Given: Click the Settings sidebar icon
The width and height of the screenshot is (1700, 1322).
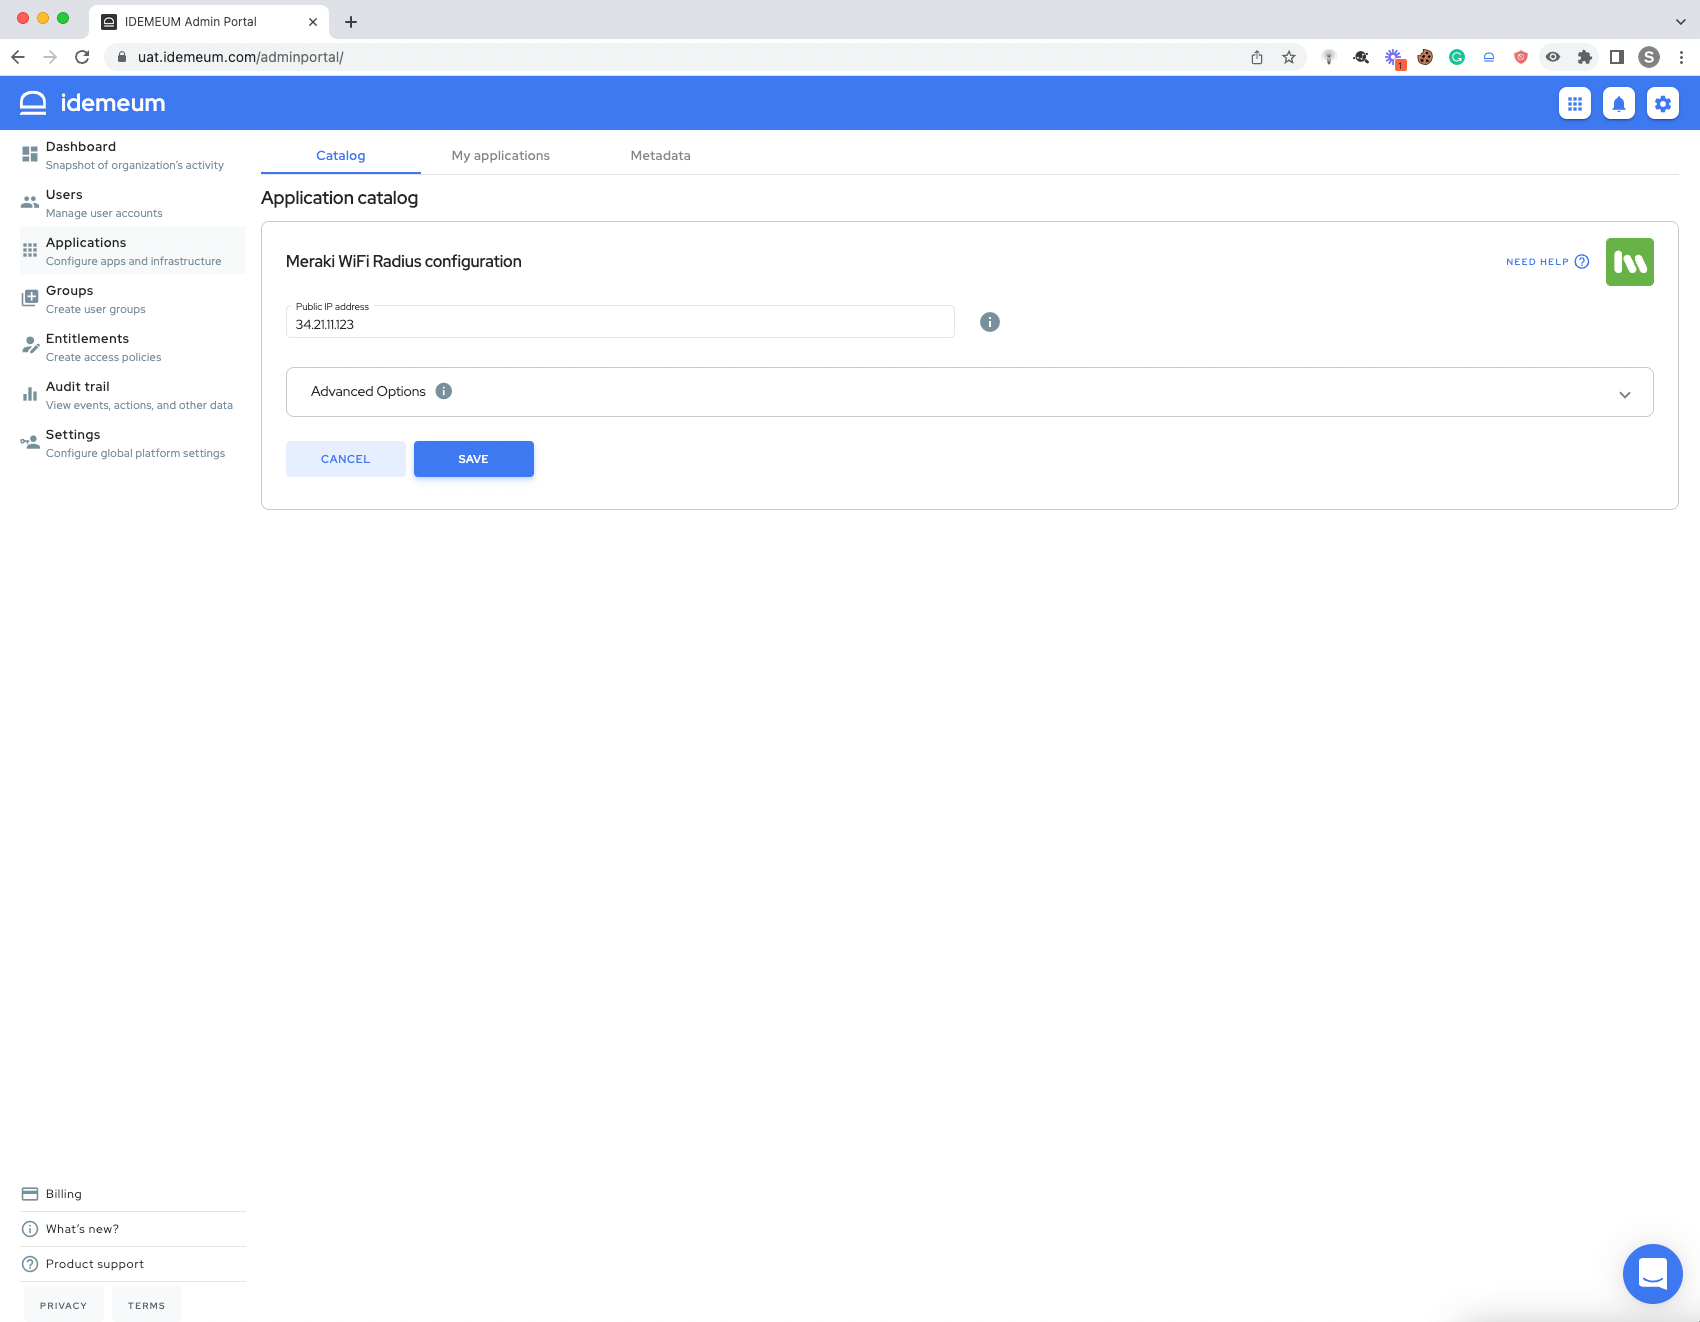Looking at the screenshot, I should [30, 442].
